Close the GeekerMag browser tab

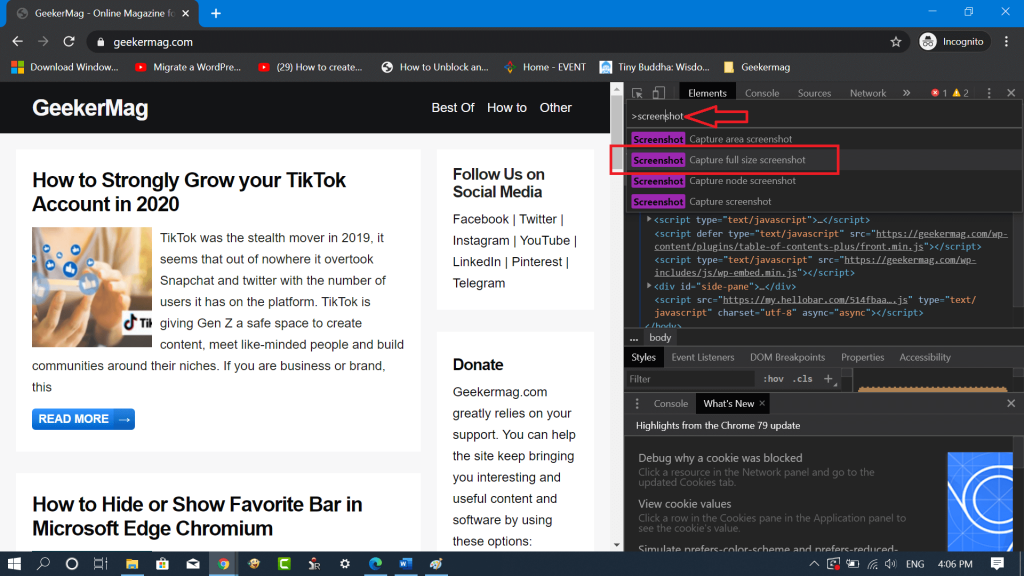[185, 13]
